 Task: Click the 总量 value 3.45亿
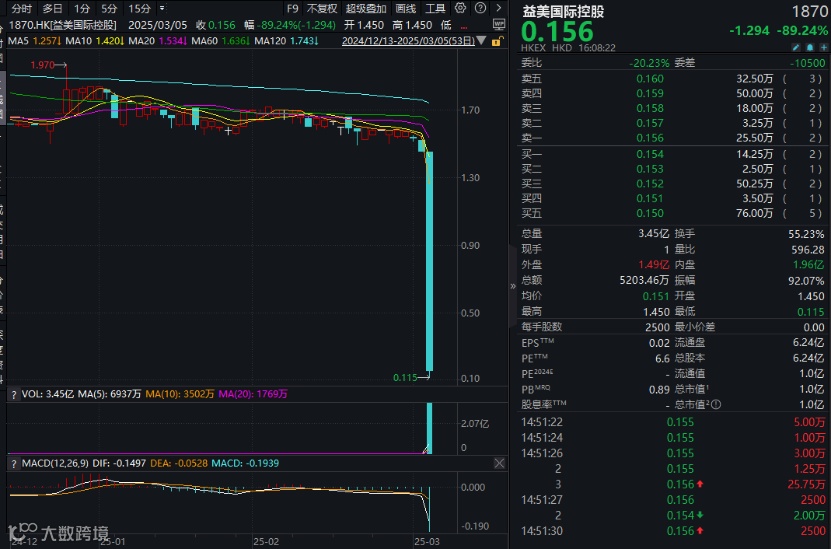click(x=653, y=234)
